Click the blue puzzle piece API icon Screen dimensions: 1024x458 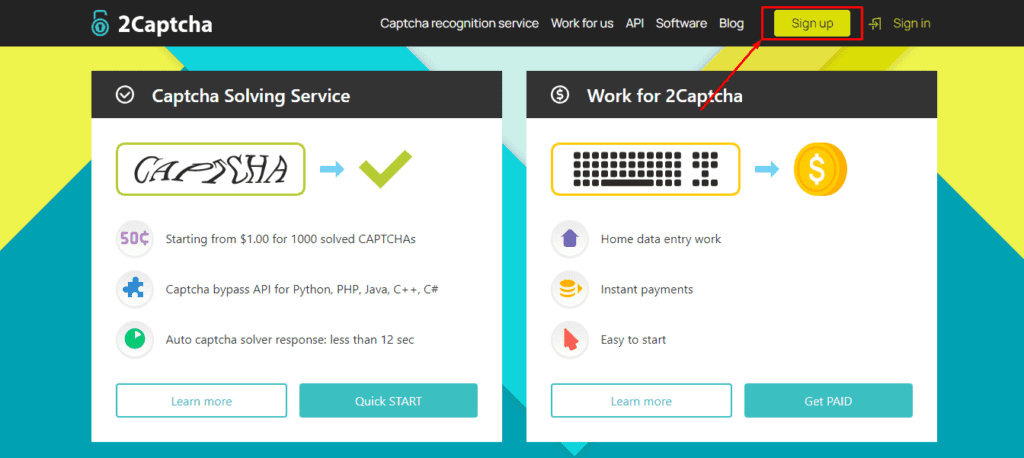click(x=135, y=289)
